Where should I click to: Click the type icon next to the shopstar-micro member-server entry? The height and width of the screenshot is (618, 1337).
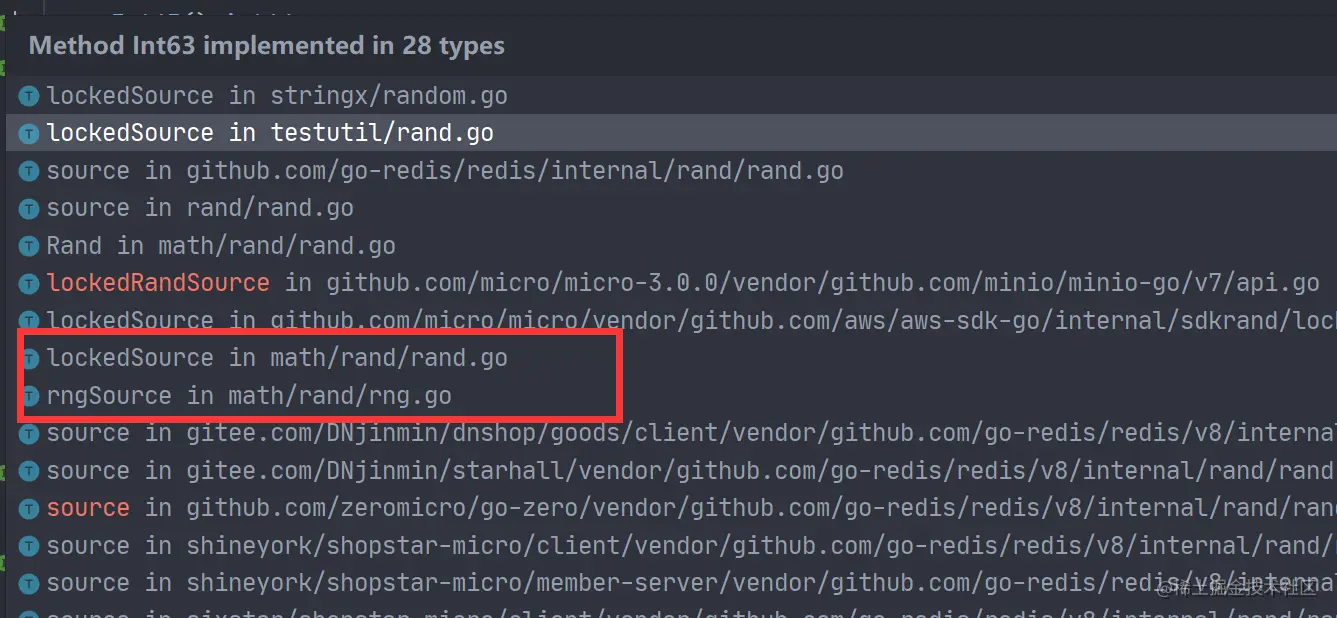(x=28, y=582)
